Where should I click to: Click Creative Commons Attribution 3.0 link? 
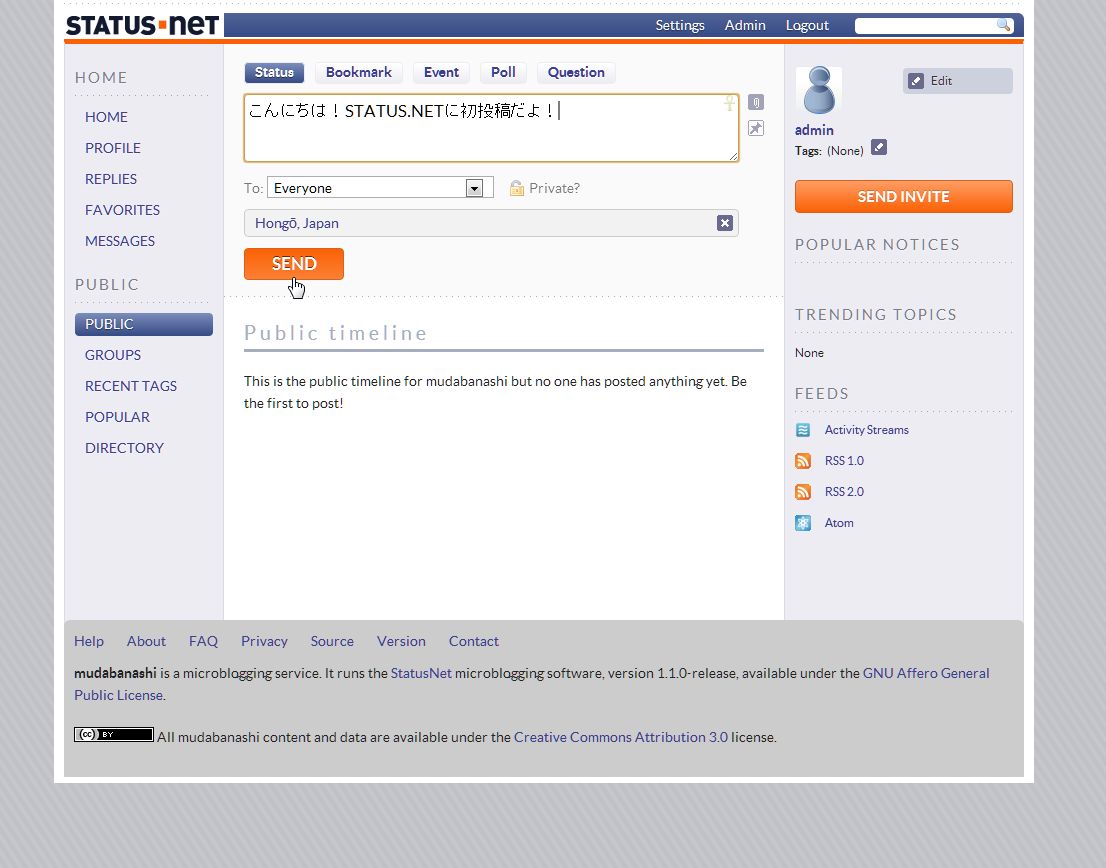(x=621, y=738)
